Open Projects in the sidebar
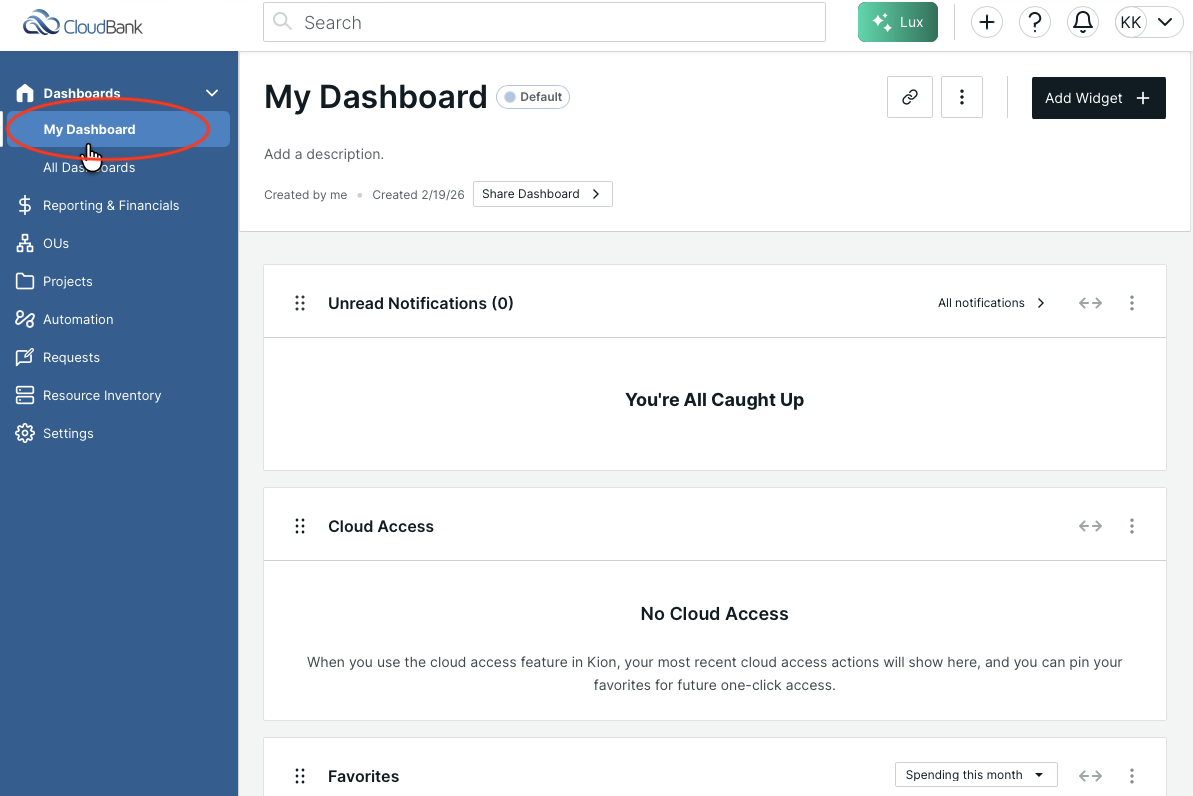Viewport: 1193px width, 796px height. (x=68, y=282)
